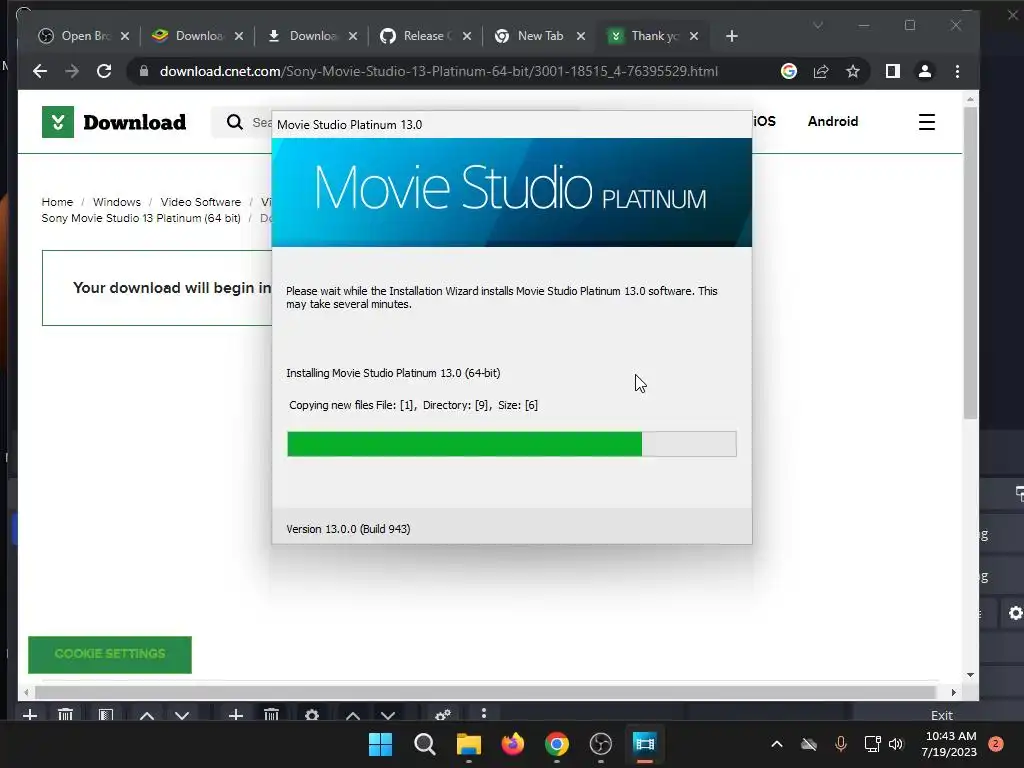Click the page vertical scrollbar

[970, 261]
